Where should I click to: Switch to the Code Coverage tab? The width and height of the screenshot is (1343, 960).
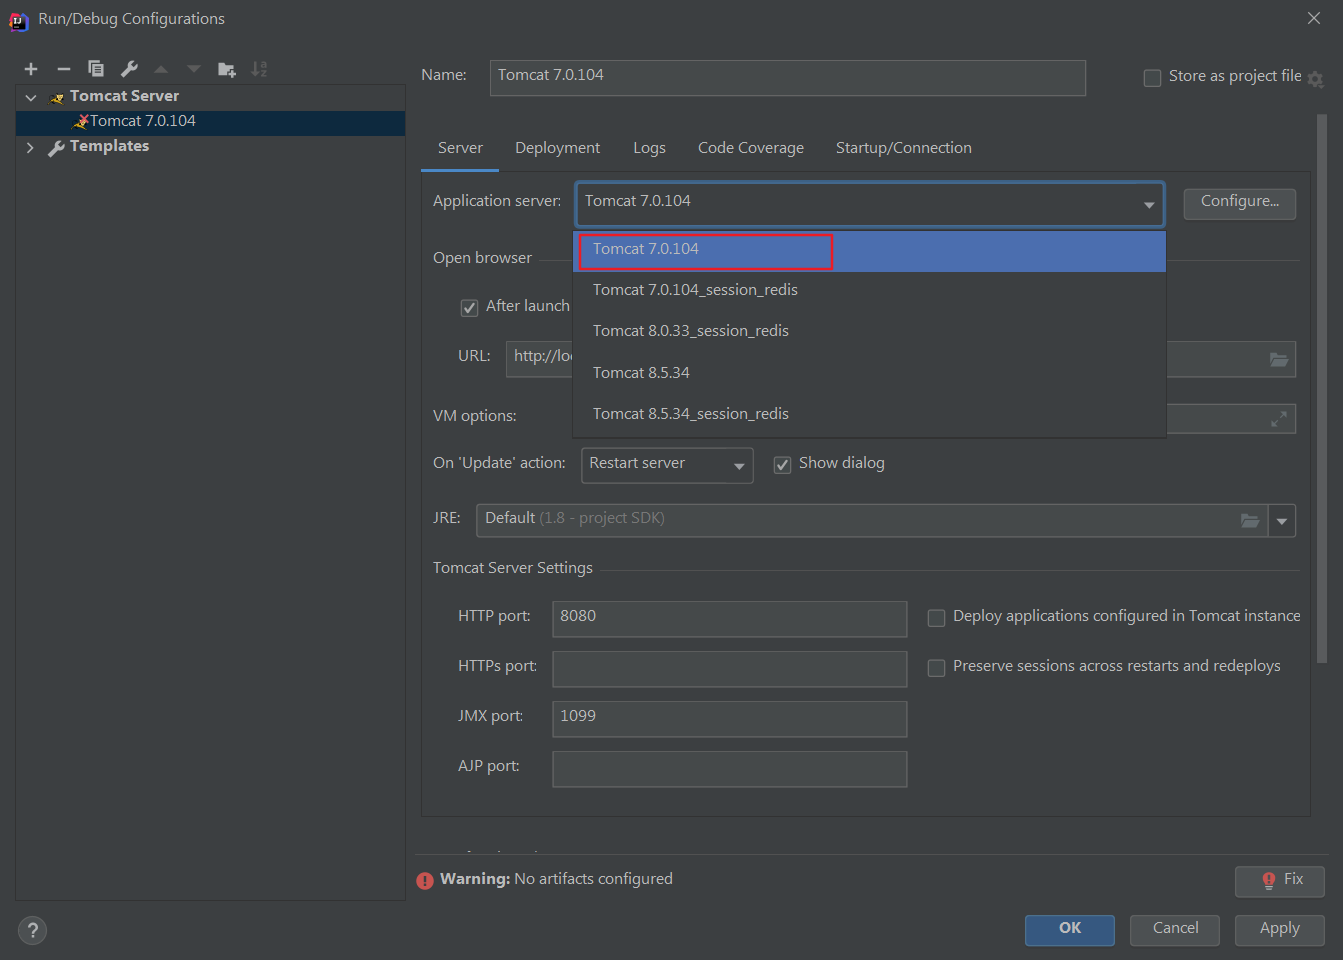(x=751, y=148)
